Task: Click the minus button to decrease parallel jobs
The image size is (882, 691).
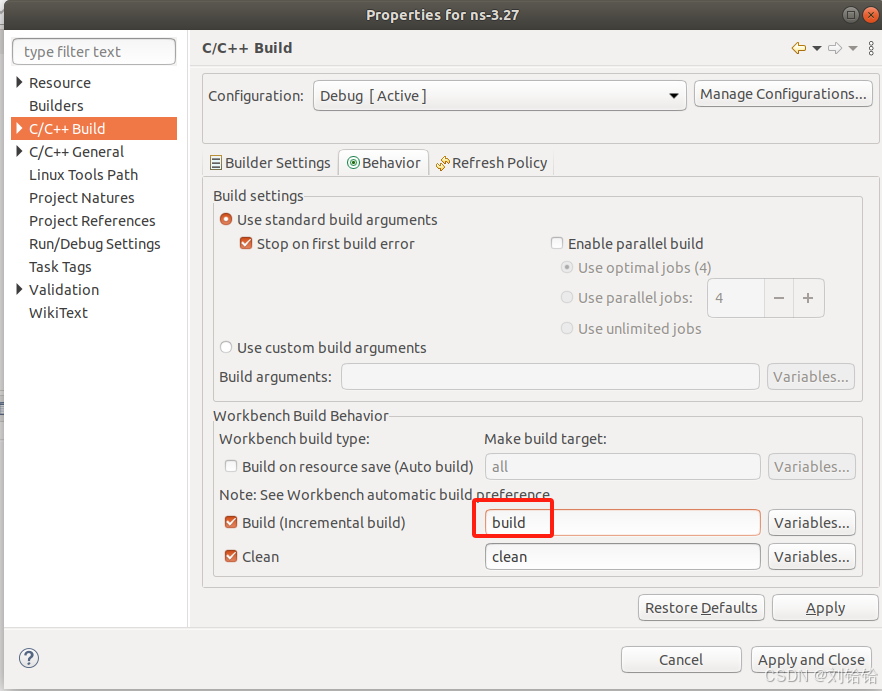Action: tap(778, 298)
